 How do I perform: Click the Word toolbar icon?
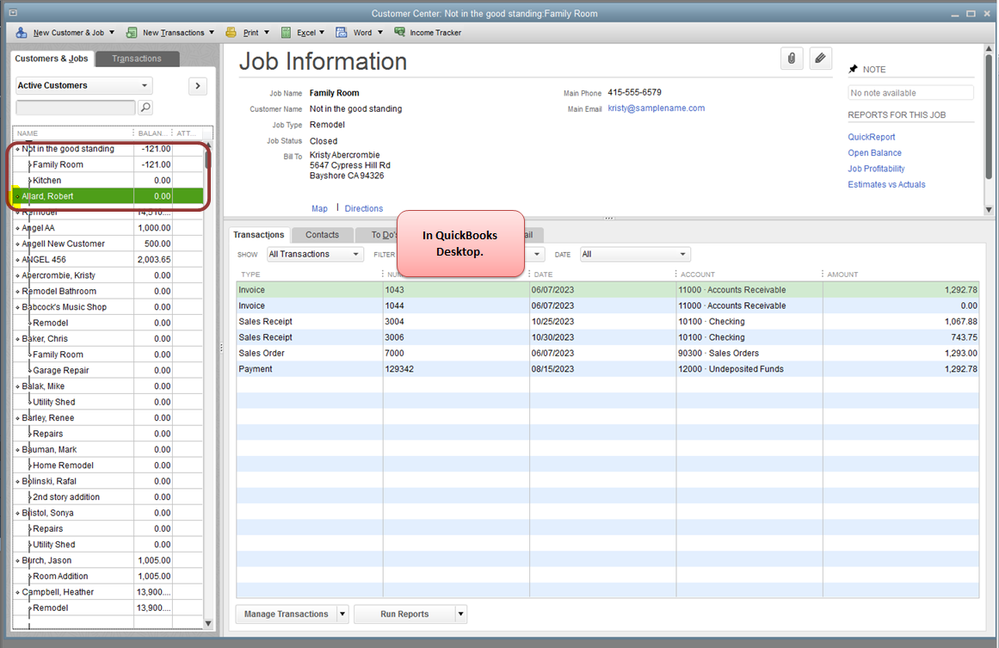[341, 32]
